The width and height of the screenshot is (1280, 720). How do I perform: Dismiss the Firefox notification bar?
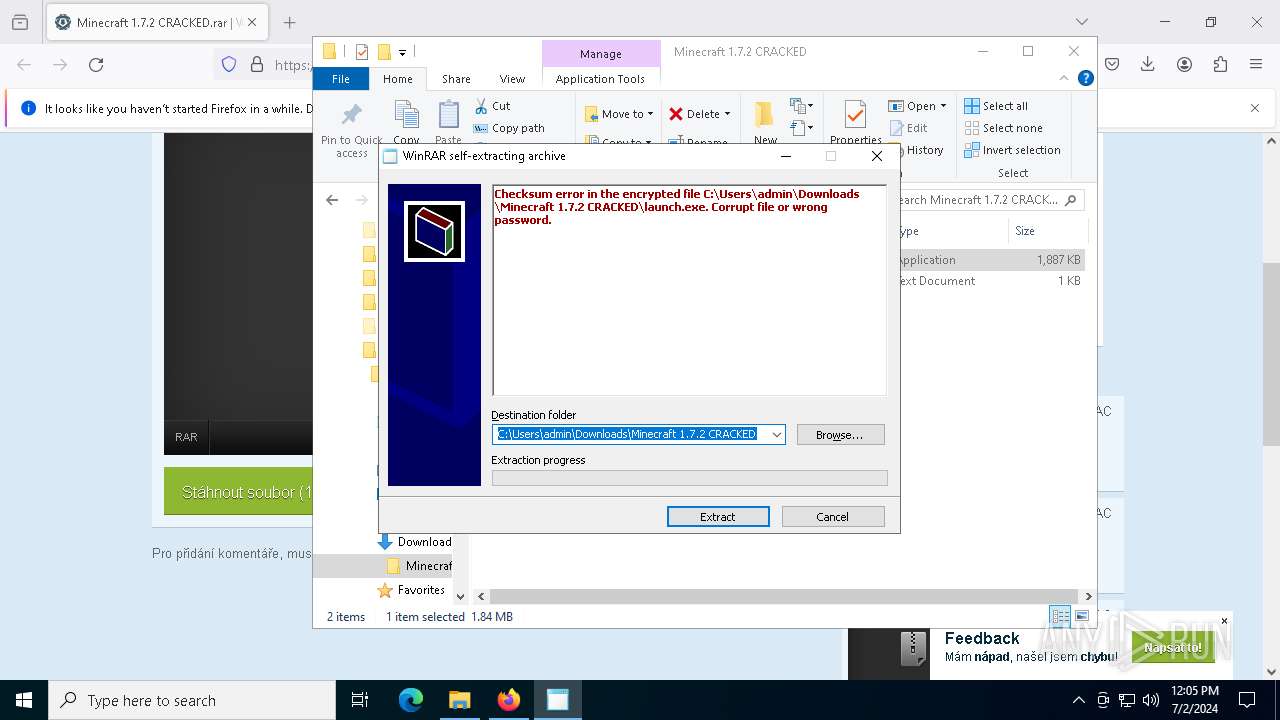click(x=1255, y=108)
